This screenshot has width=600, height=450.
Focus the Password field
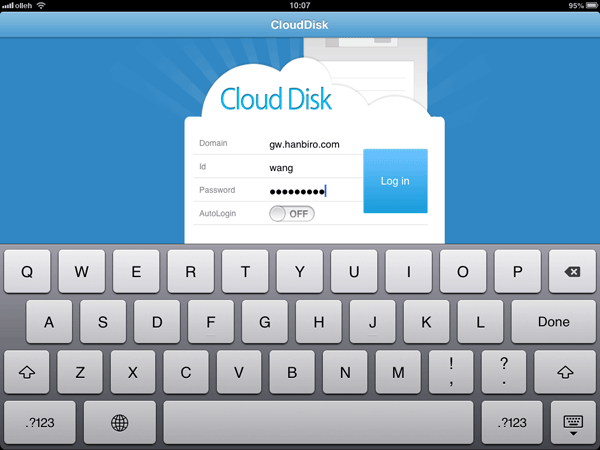coord(311,190)
